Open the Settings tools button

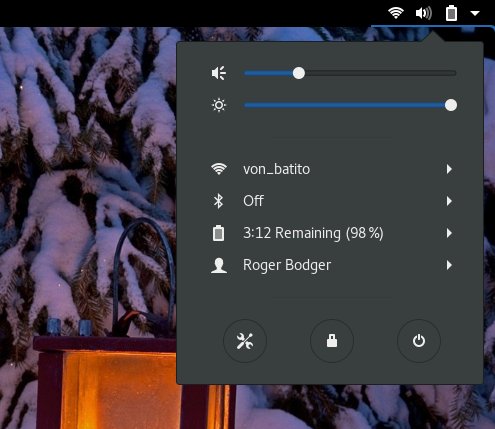point(245,341)
